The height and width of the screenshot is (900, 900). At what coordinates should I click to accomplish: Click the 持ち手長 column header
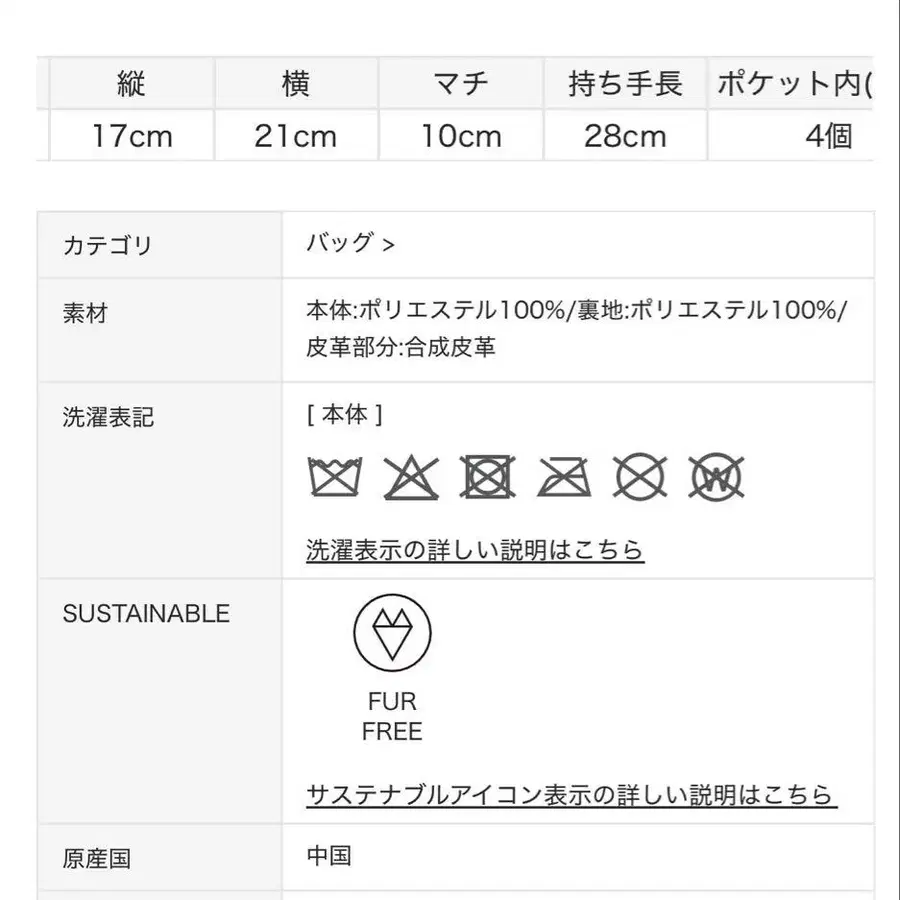click(625, 84)
